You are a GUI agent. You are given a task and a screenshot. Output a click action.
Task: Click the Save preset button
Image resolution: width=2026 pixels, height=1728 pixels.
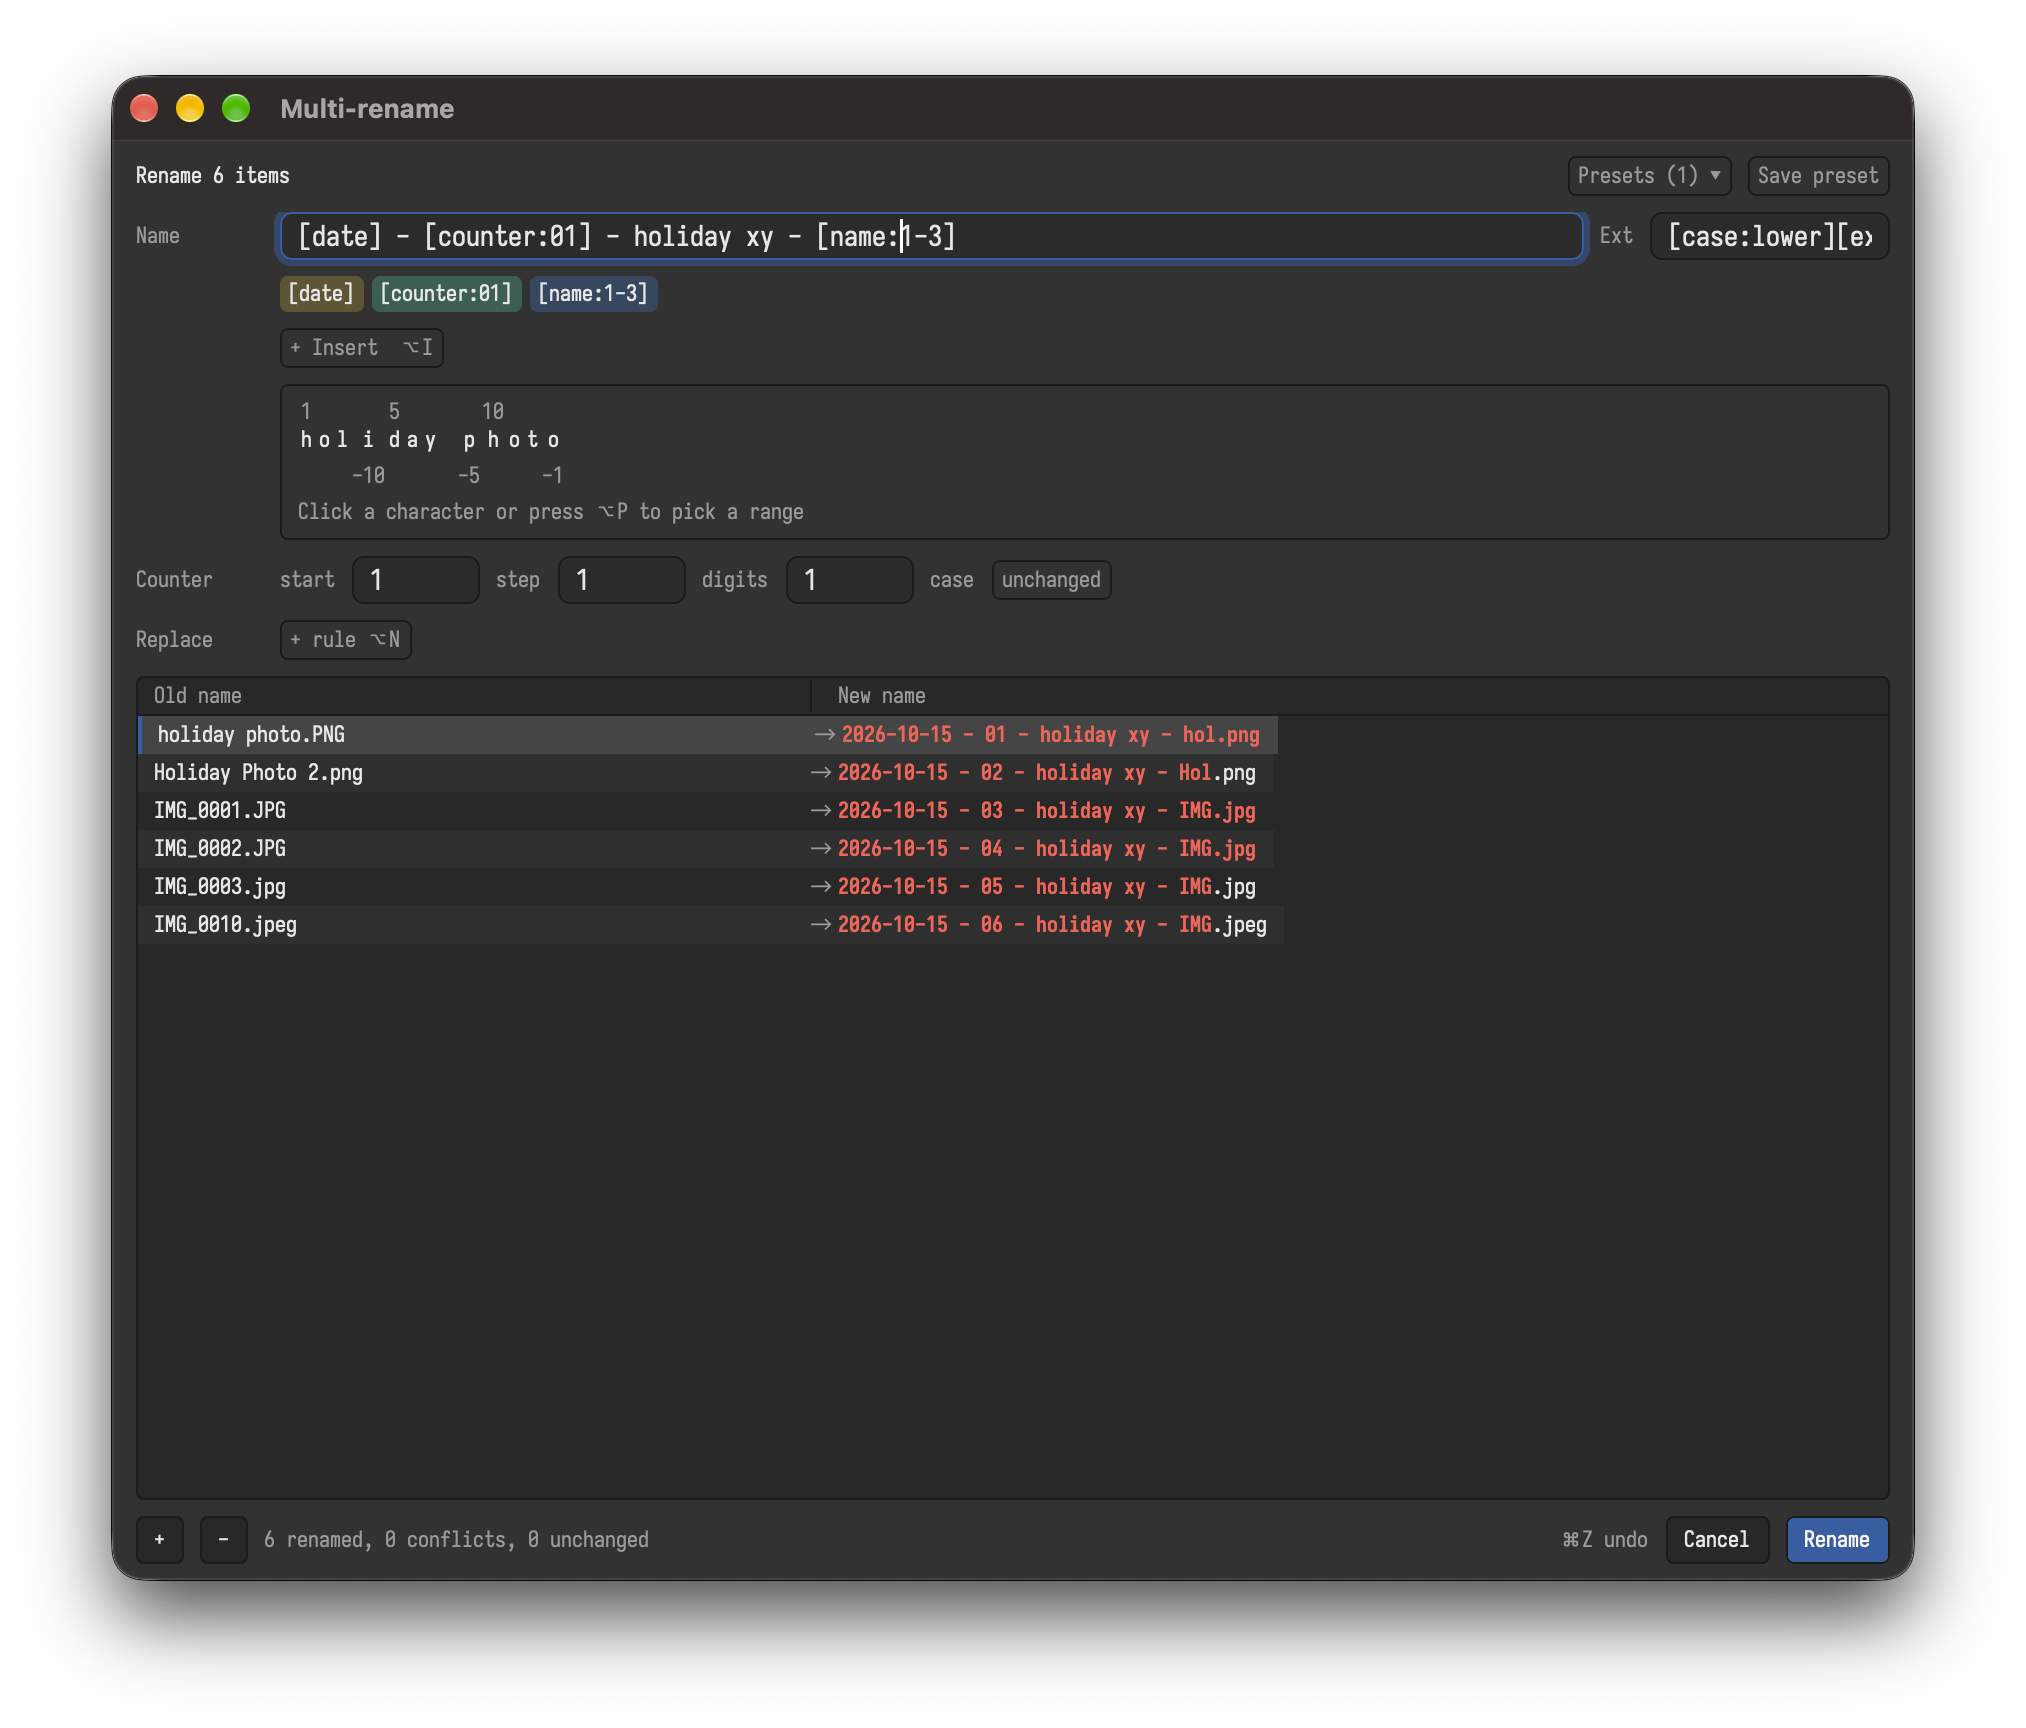1817,176
